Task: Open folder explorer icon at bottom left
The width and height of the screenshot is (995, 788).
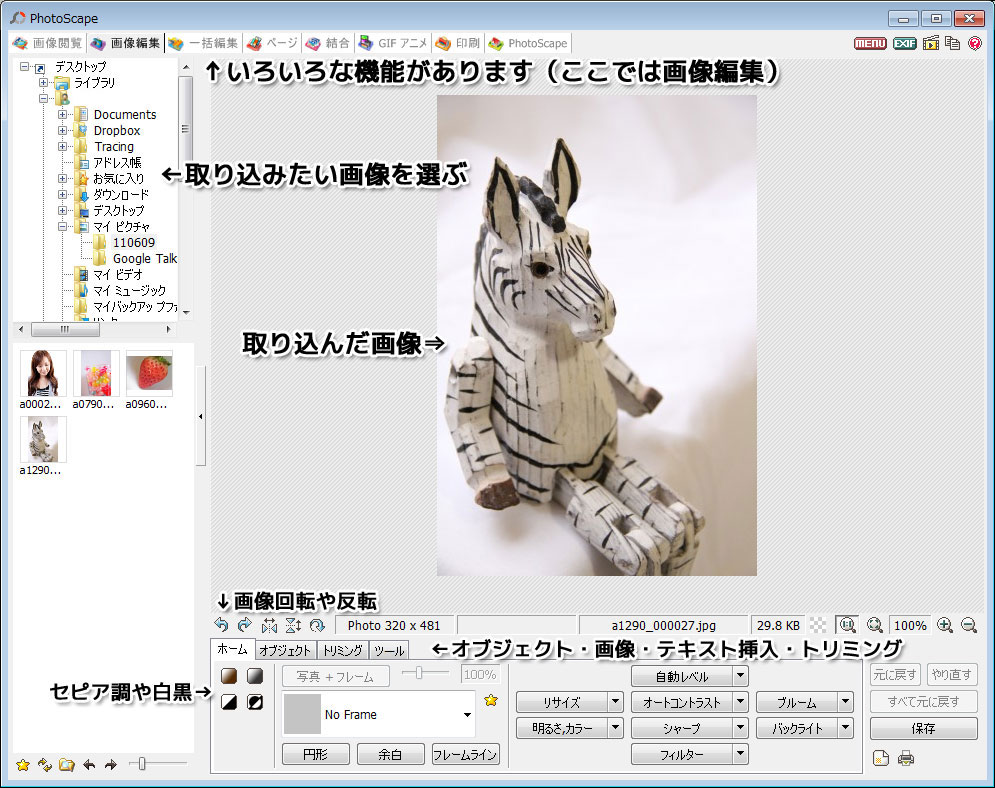Action: 67,765
